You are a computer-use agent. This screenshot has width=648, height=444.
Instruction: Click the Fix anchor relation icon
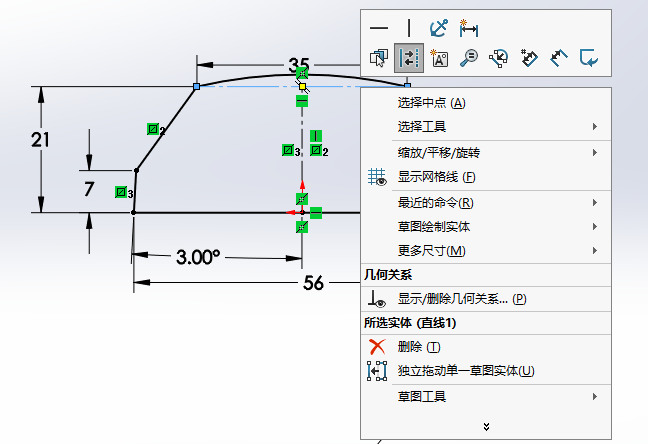[438, 28]
